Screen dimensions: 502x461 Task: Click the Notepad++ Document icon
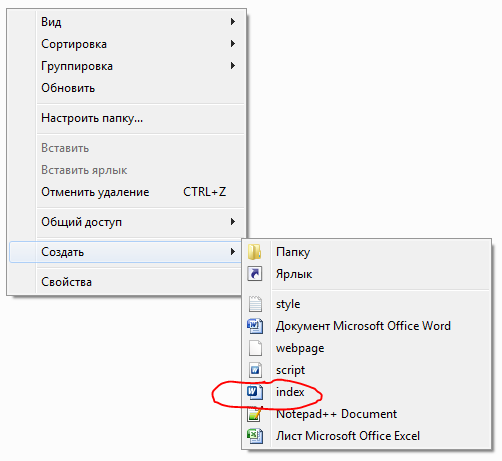click(255, 414)
